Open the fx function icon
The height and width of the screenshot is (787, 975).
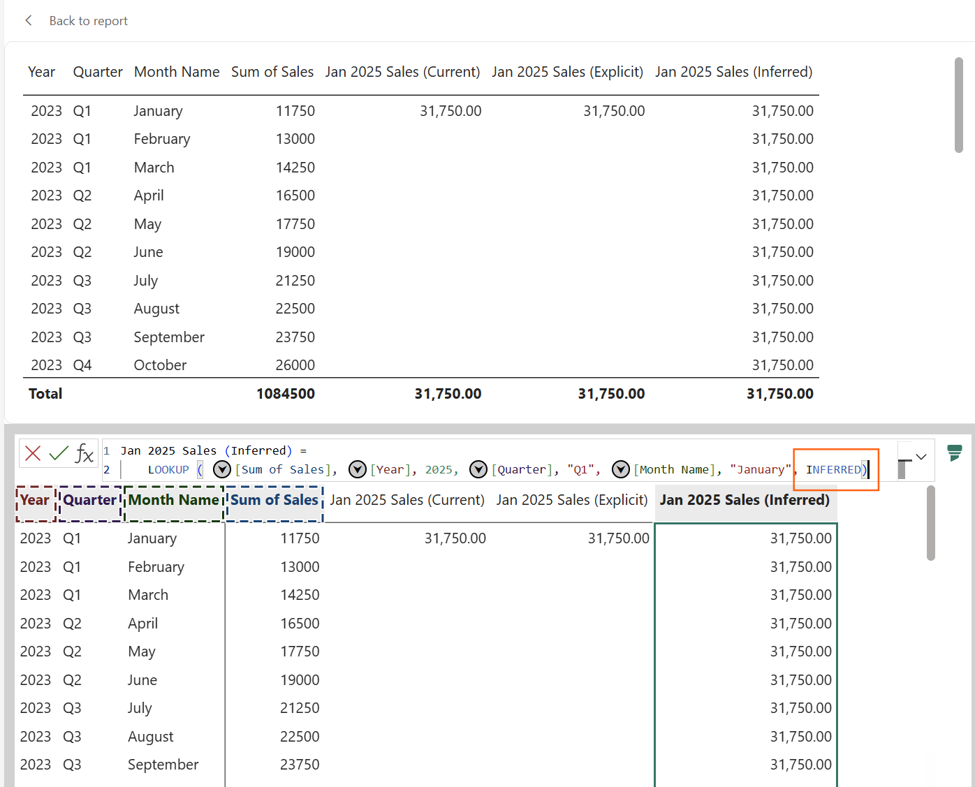[x=84, y=453]
